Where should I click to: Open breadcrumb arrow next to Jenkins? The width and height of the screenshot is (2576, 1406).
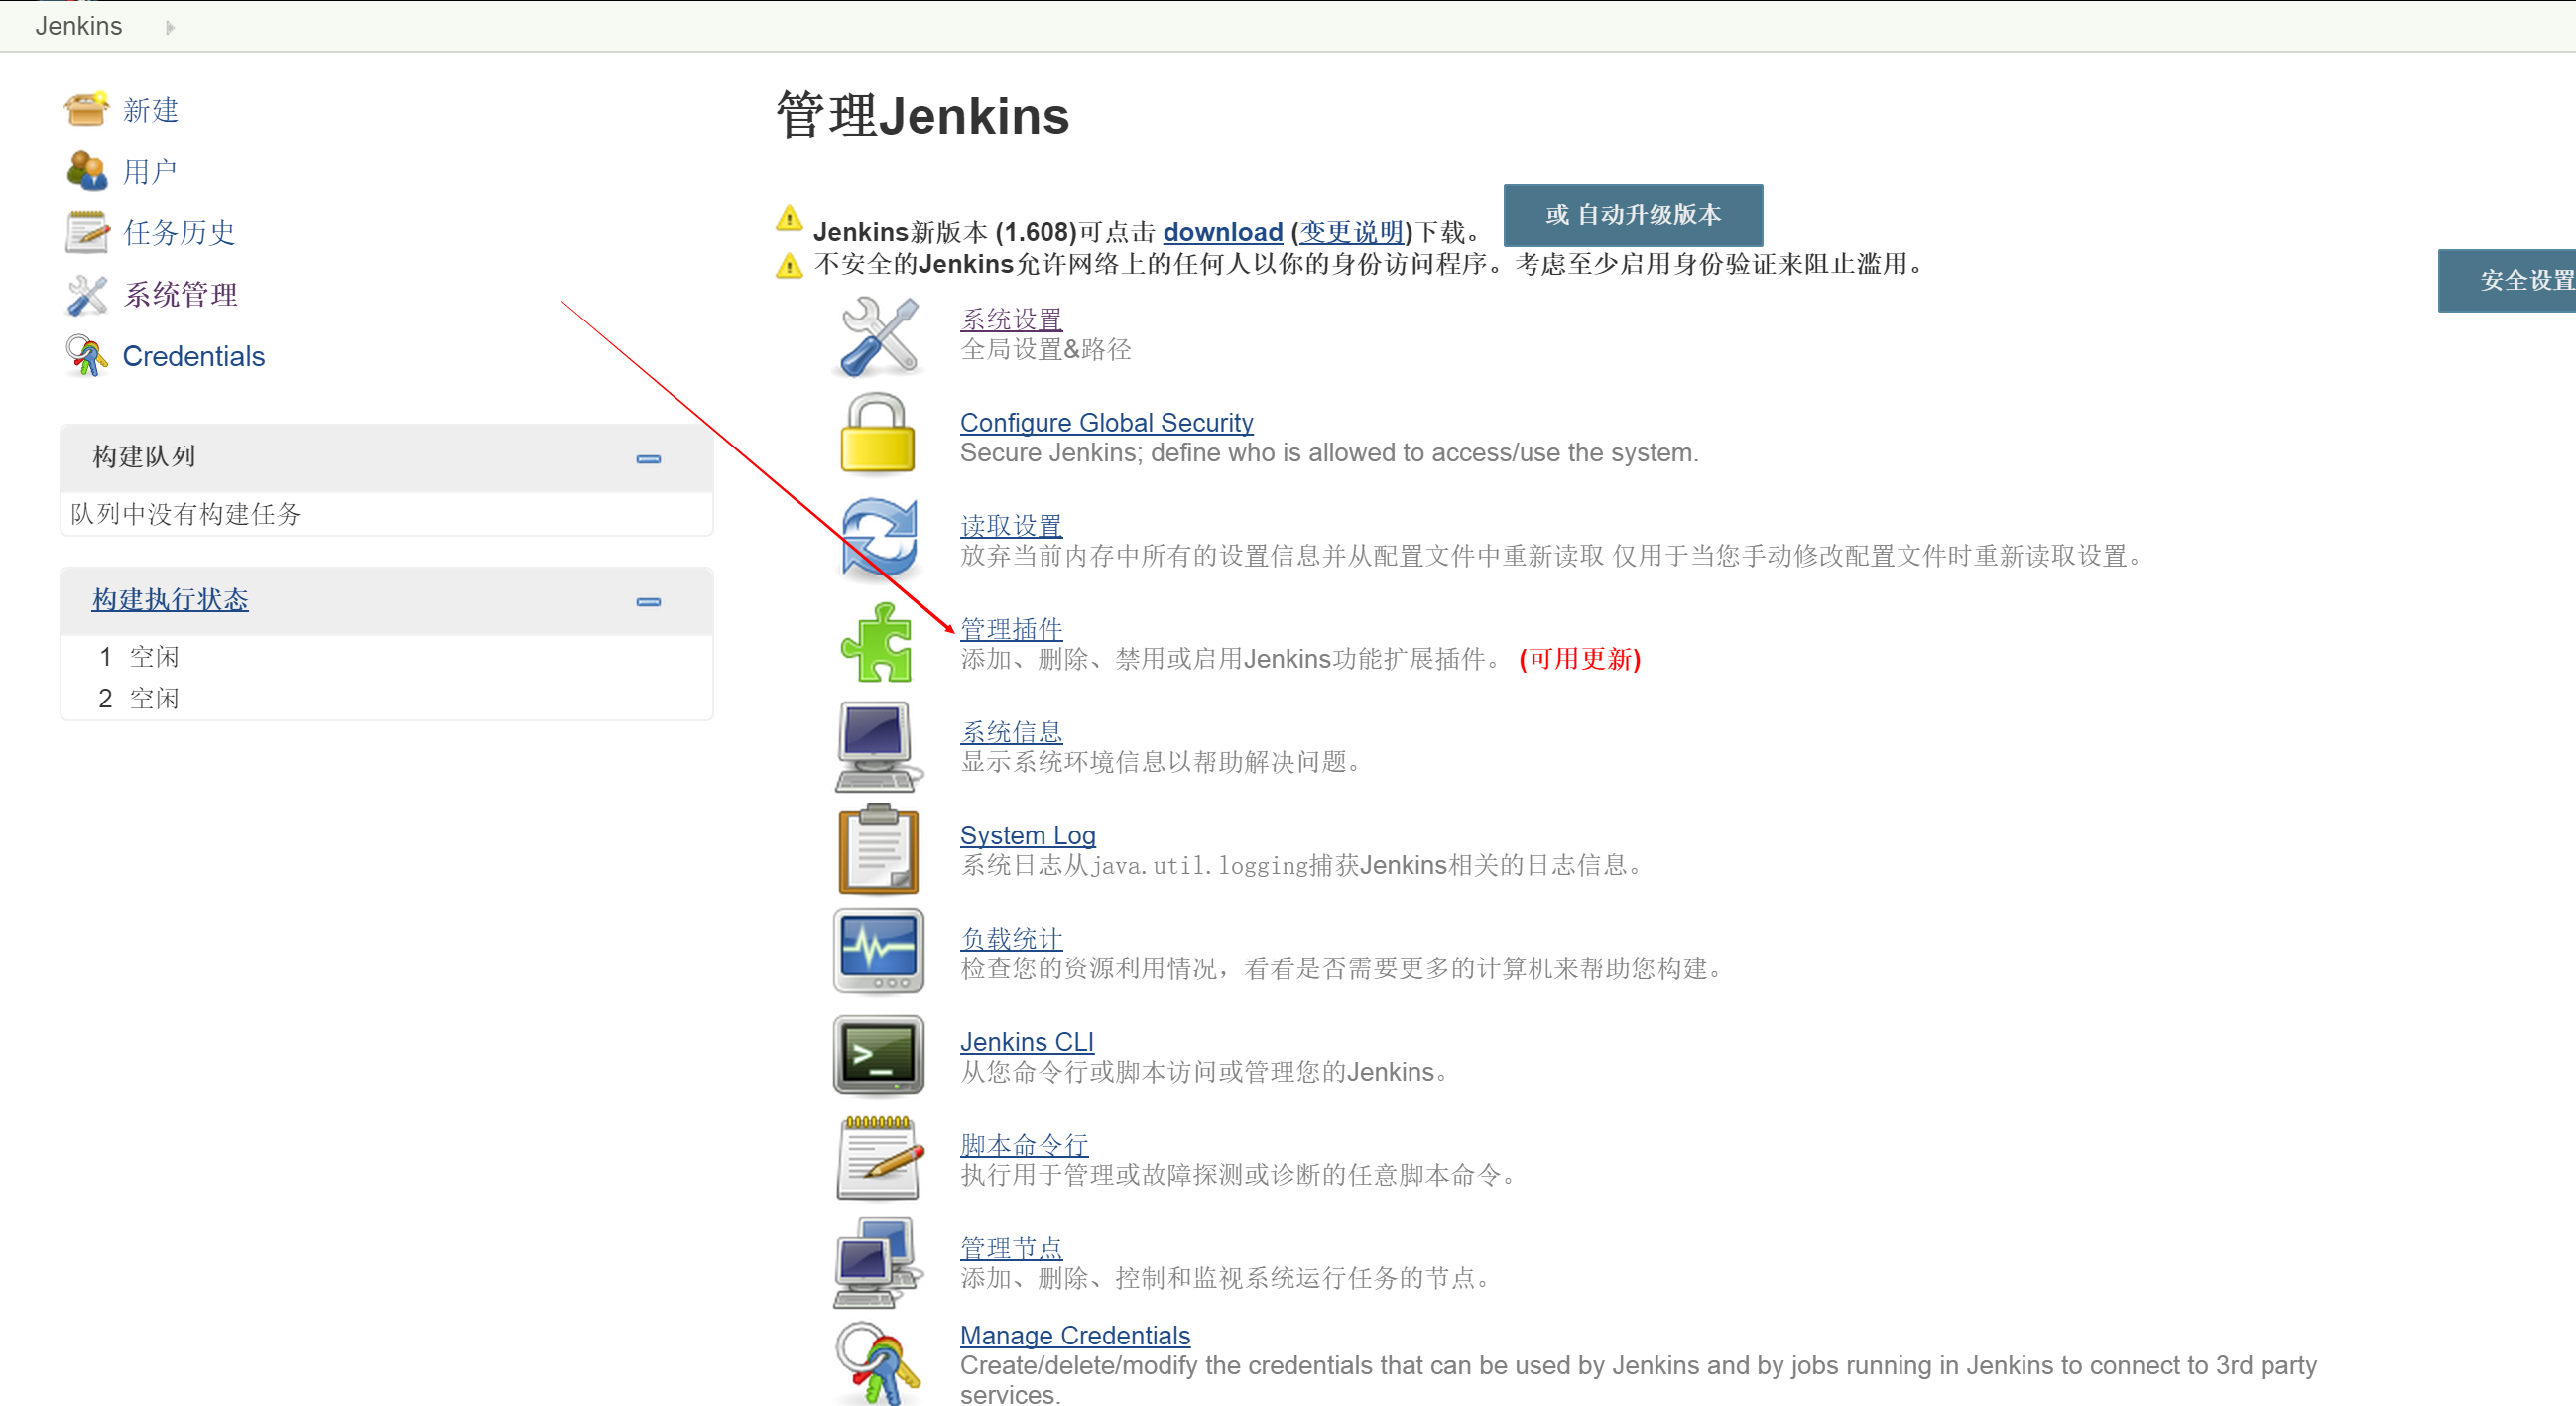(x=170, y=27)
